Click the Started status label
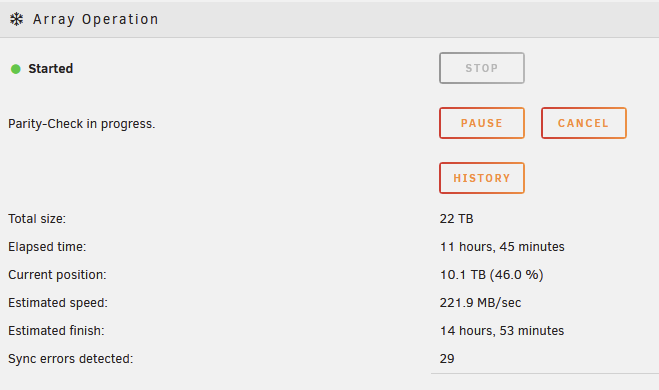 tap(50, 69)
